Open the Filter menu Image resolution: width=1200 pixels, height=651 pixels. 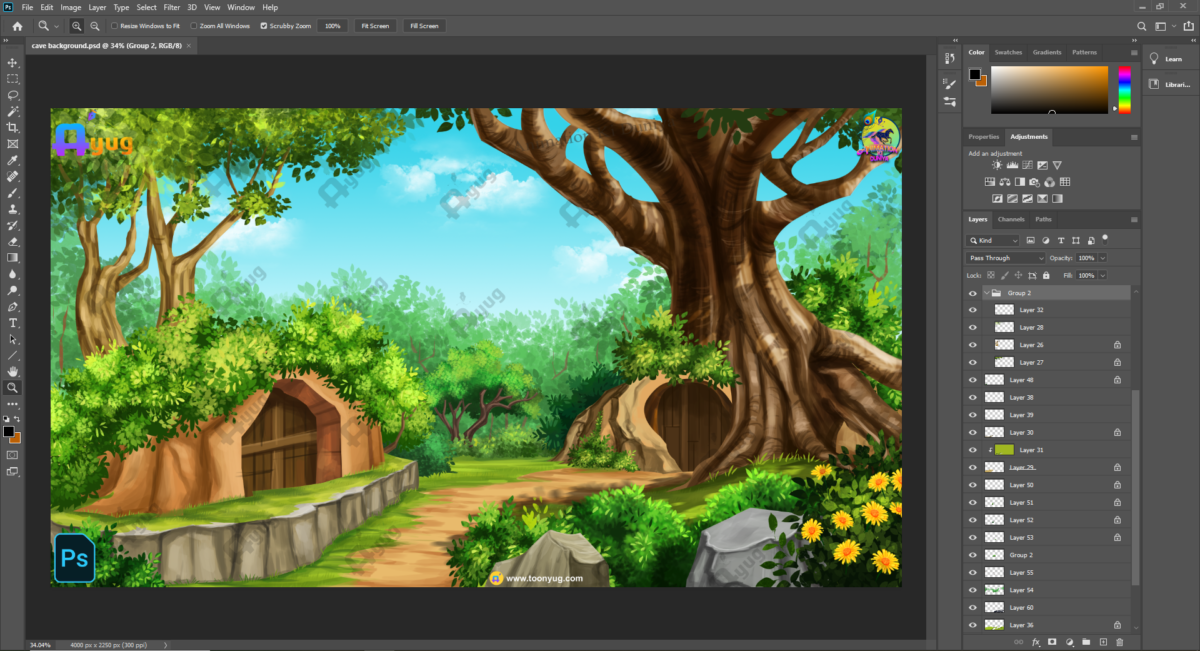pos(172,7)
